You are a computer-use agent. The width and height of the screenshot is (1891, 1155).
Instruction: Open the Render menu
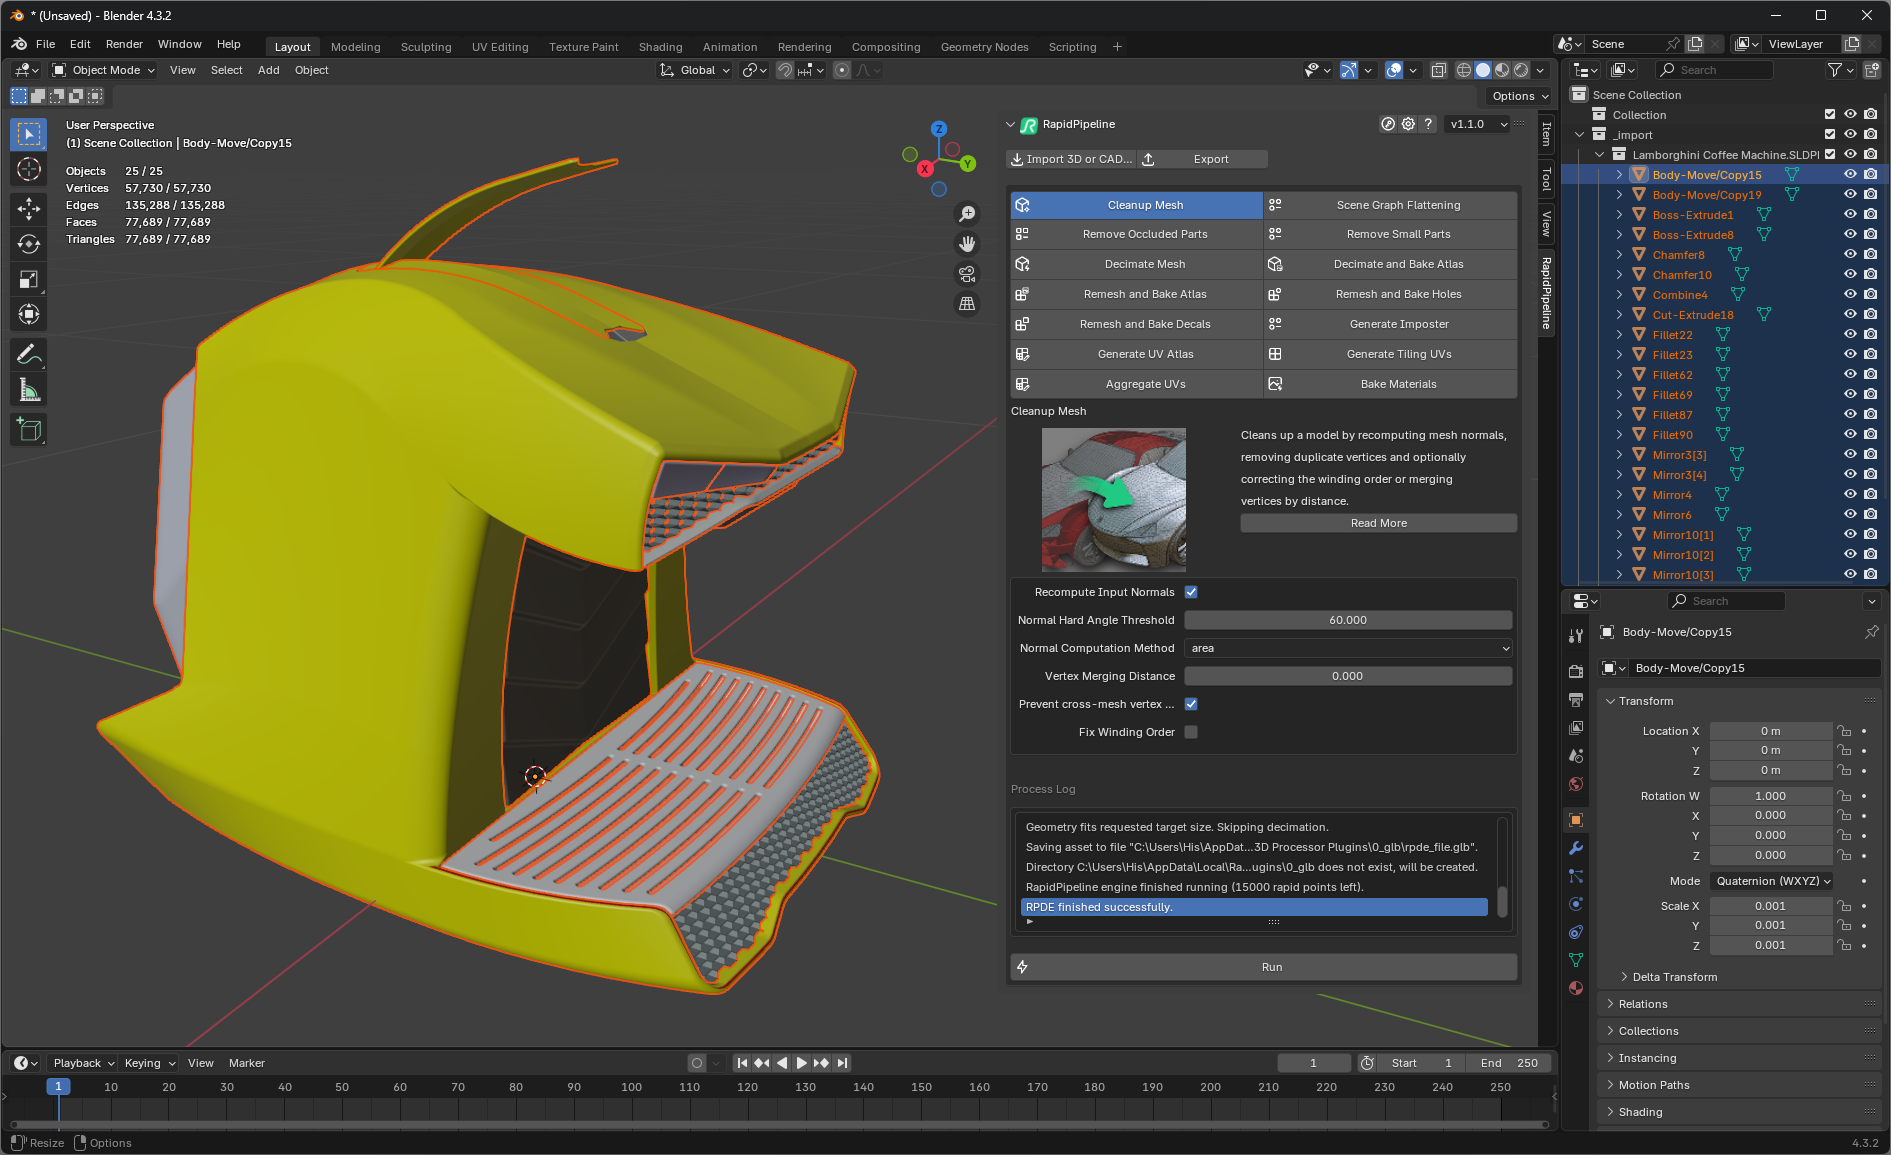pos(124,43)
